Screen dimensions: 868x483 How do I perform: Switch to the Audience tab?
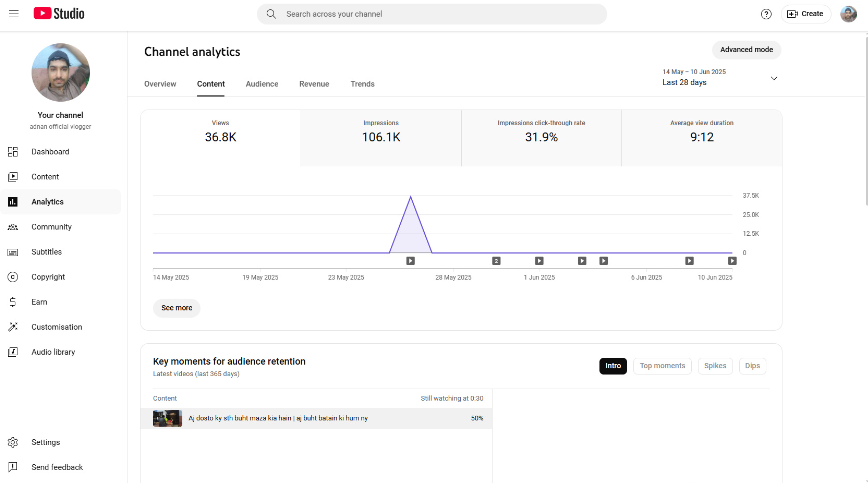(x=262, y=84)
